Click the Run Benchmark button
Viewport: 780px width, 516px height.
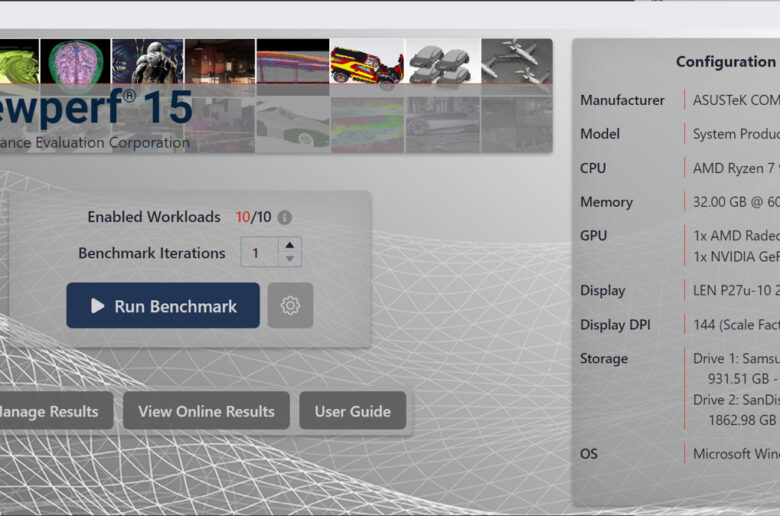coord(163,306)
